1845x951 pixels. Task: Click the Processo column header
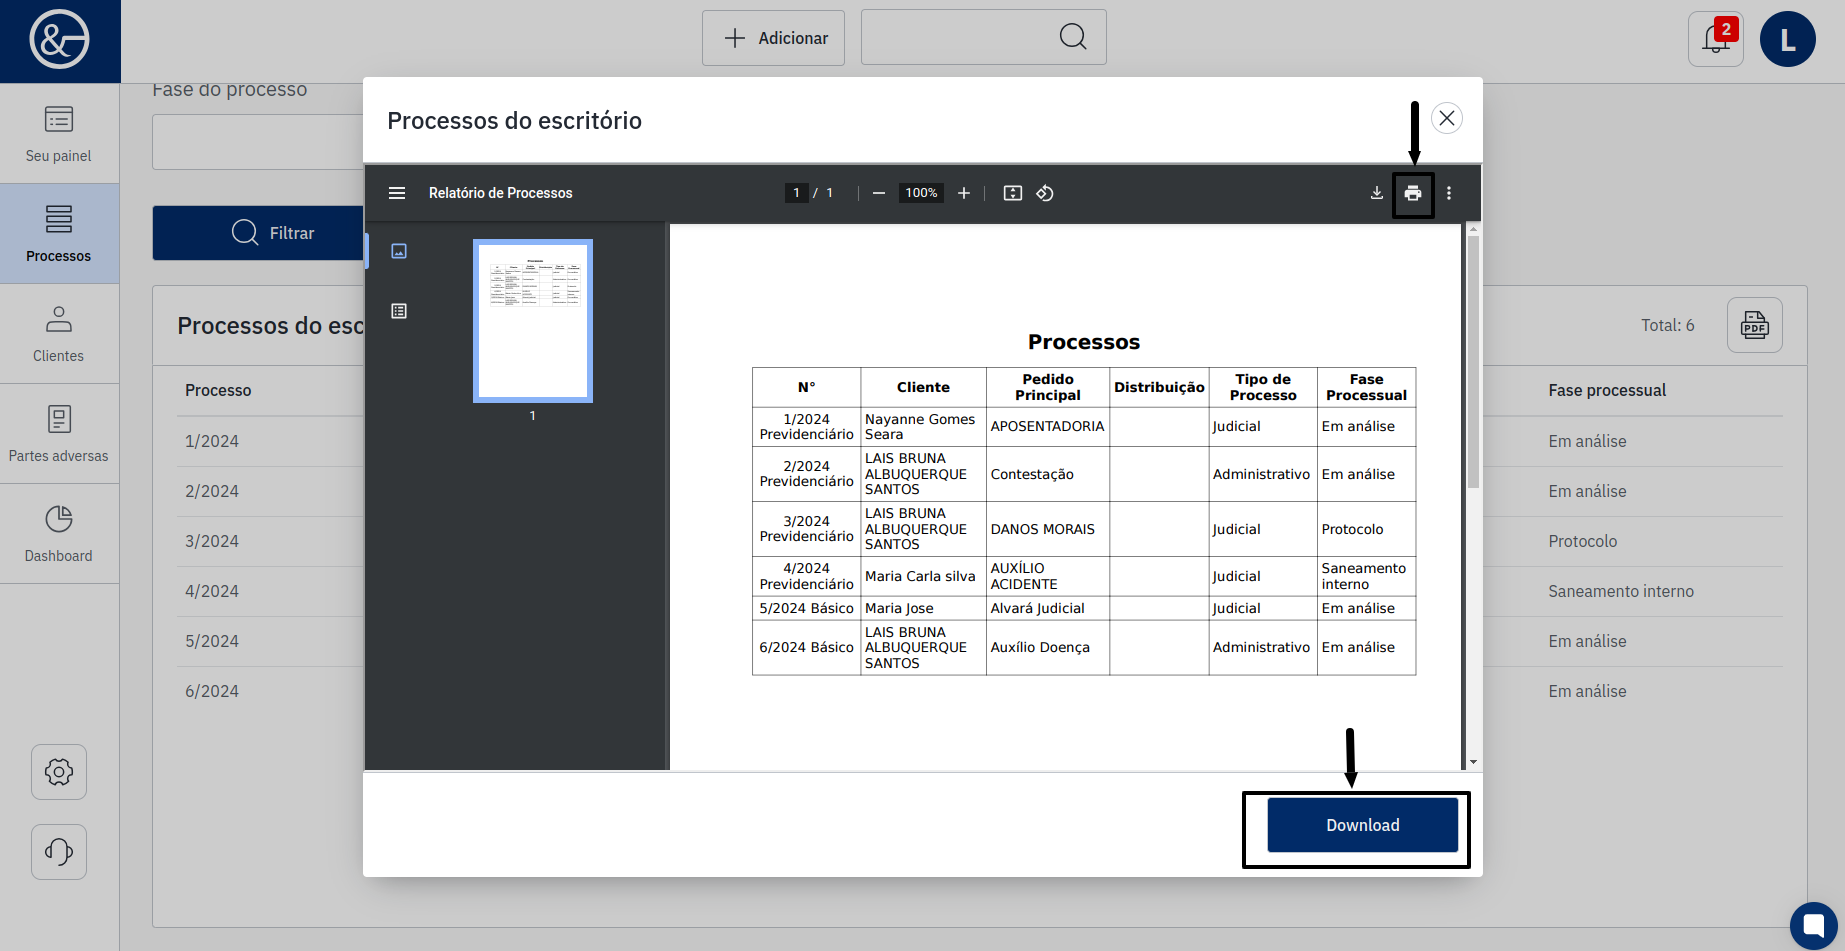coord(218,390)
